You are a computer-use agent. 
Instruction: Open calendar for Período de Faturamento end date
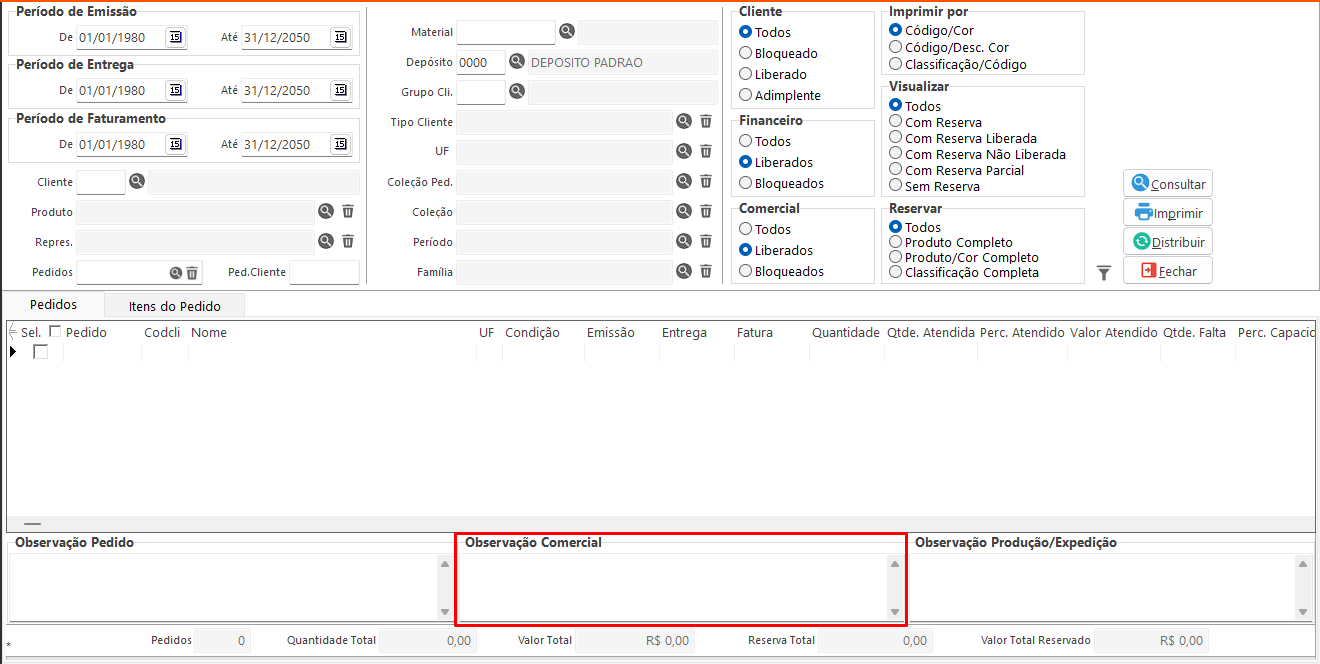[x=340, y=144]
